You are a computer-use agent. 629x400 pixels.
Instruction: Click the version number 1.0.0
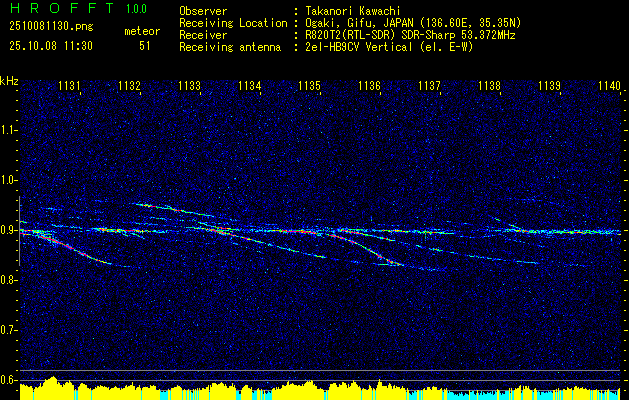pyautogui.click(x=136, y=8)
